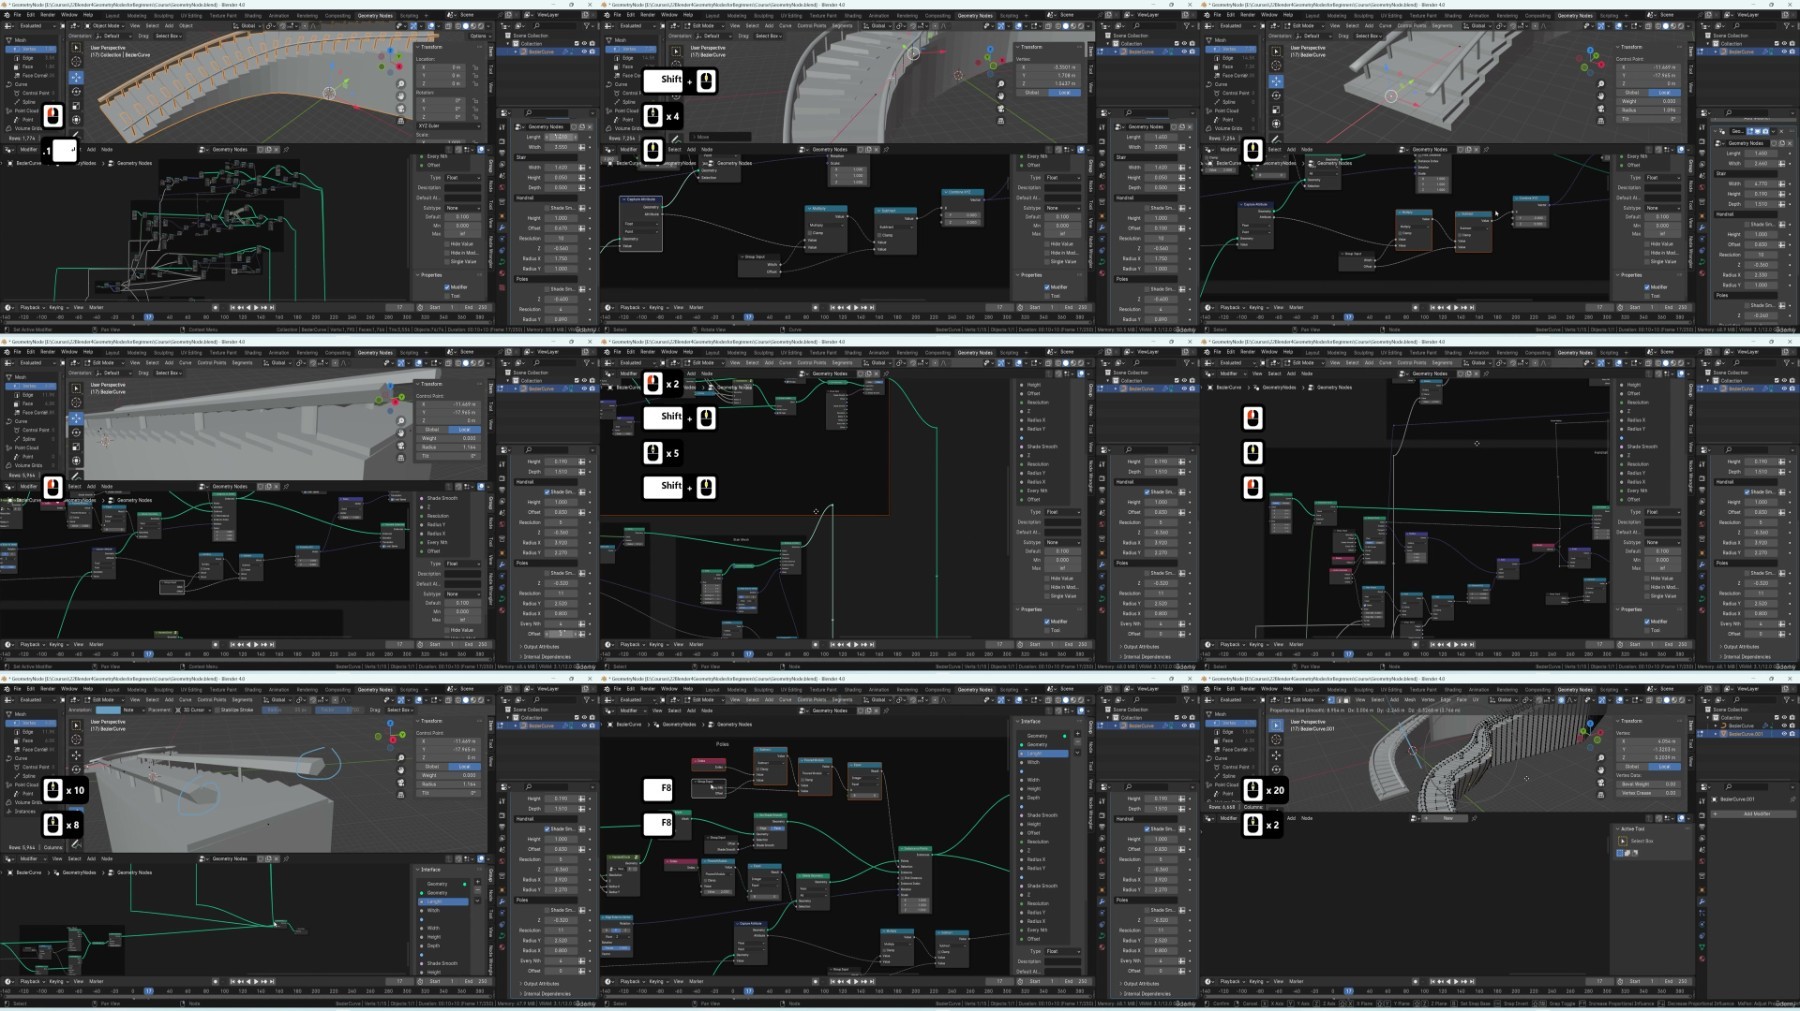Click the Global button in the BezierCurve.001 Transform panel

[x=1632, y=766]
